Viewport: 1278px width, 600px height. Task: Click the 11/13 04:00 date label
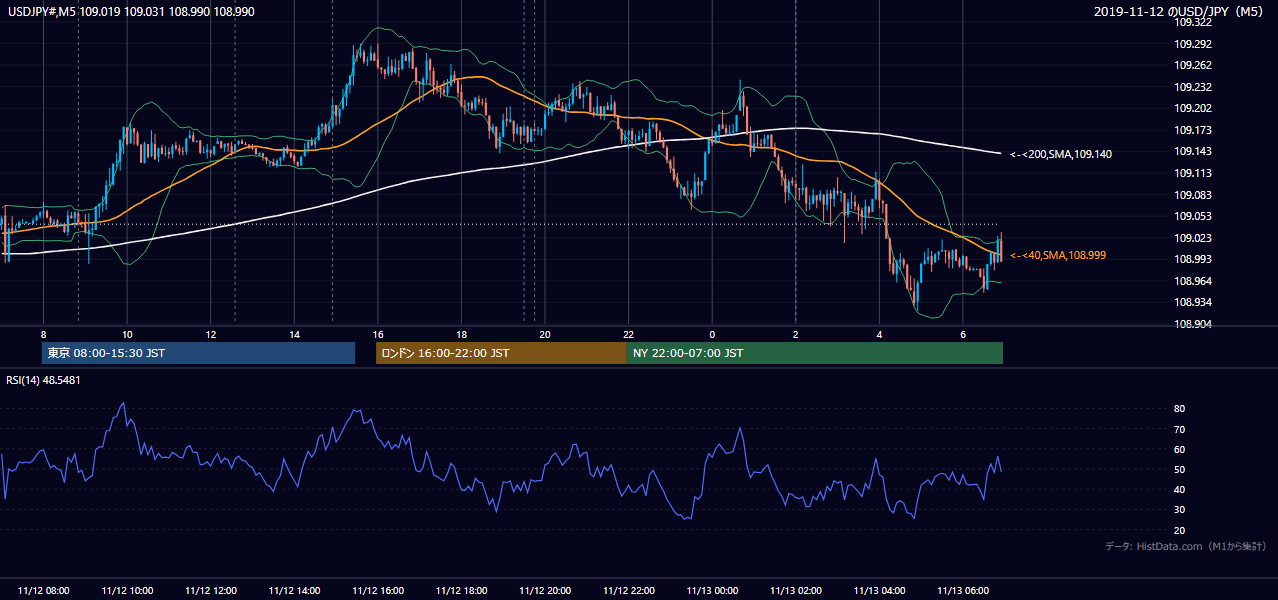879,591
